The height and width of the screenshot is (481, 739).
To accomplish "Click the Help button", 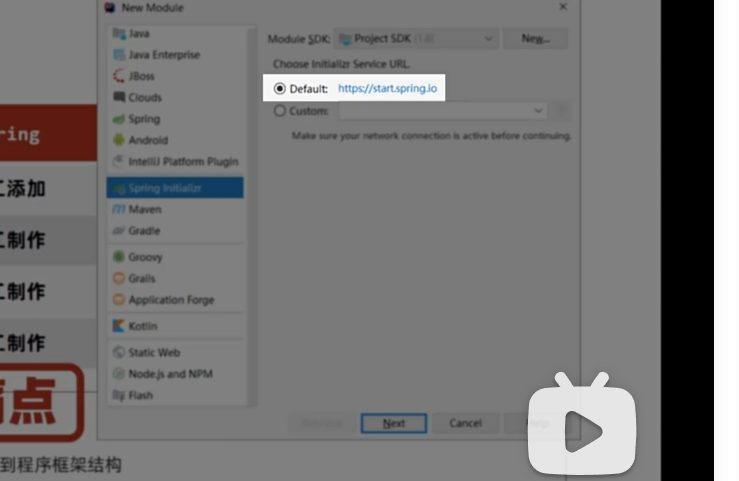I will (538, 423).
